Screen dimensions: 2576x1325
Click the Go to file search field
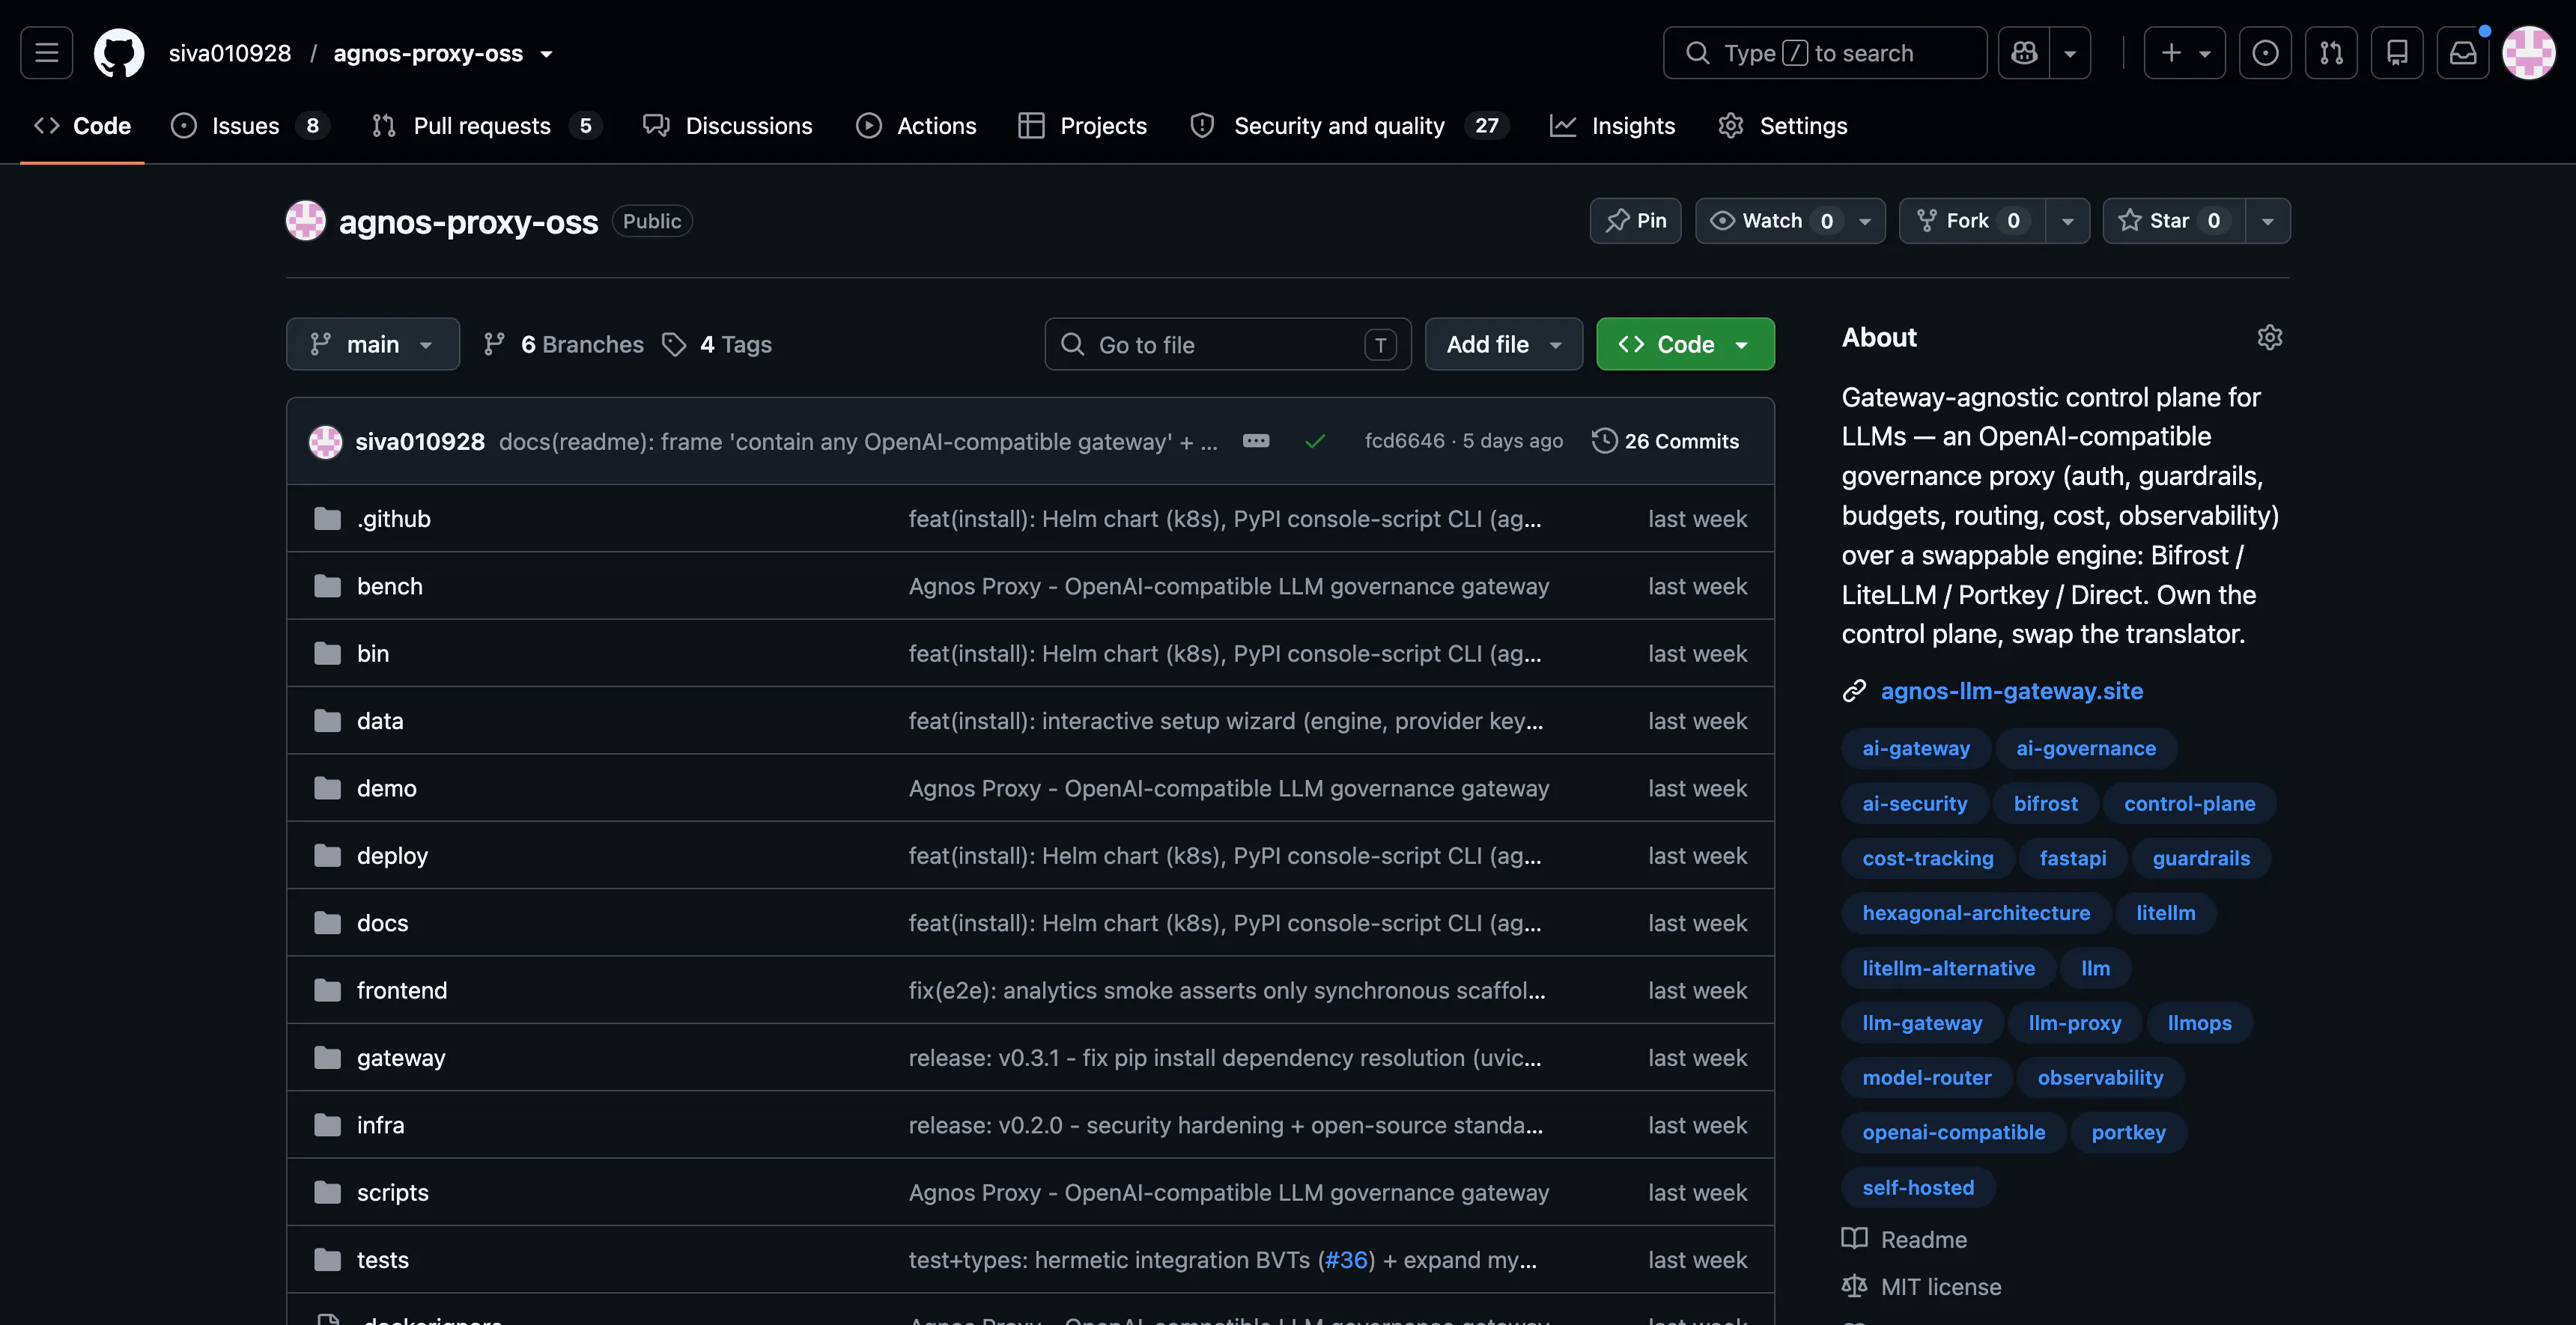point(1228,344)
